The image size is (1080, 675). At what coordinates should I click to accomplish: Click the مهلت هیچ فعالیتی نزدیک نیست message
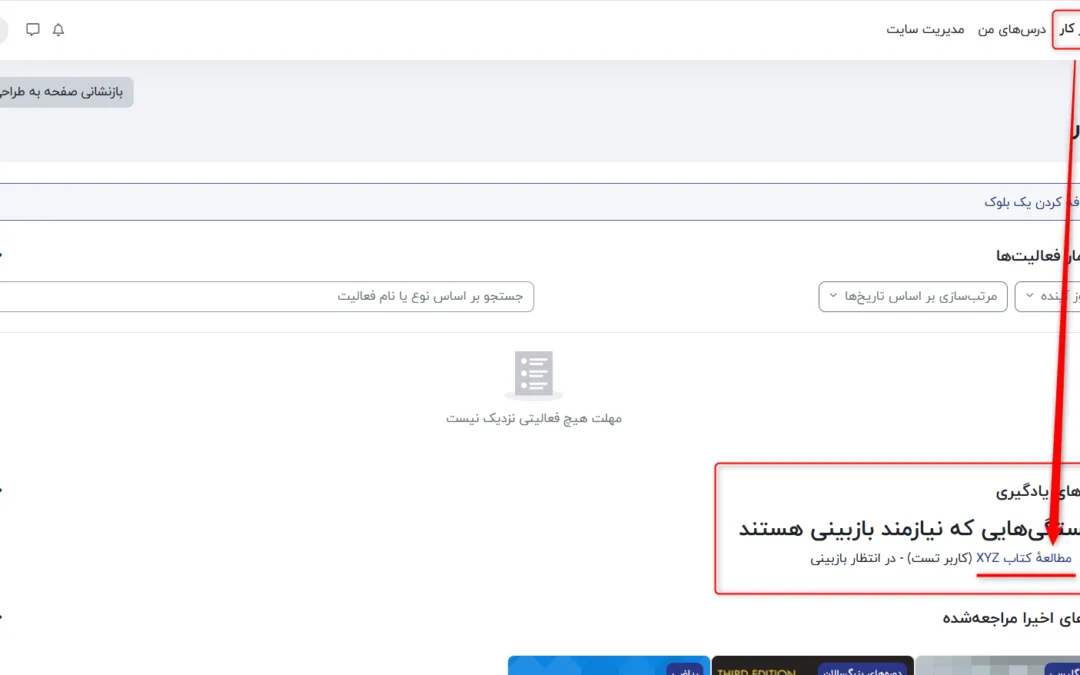point(533,418)
